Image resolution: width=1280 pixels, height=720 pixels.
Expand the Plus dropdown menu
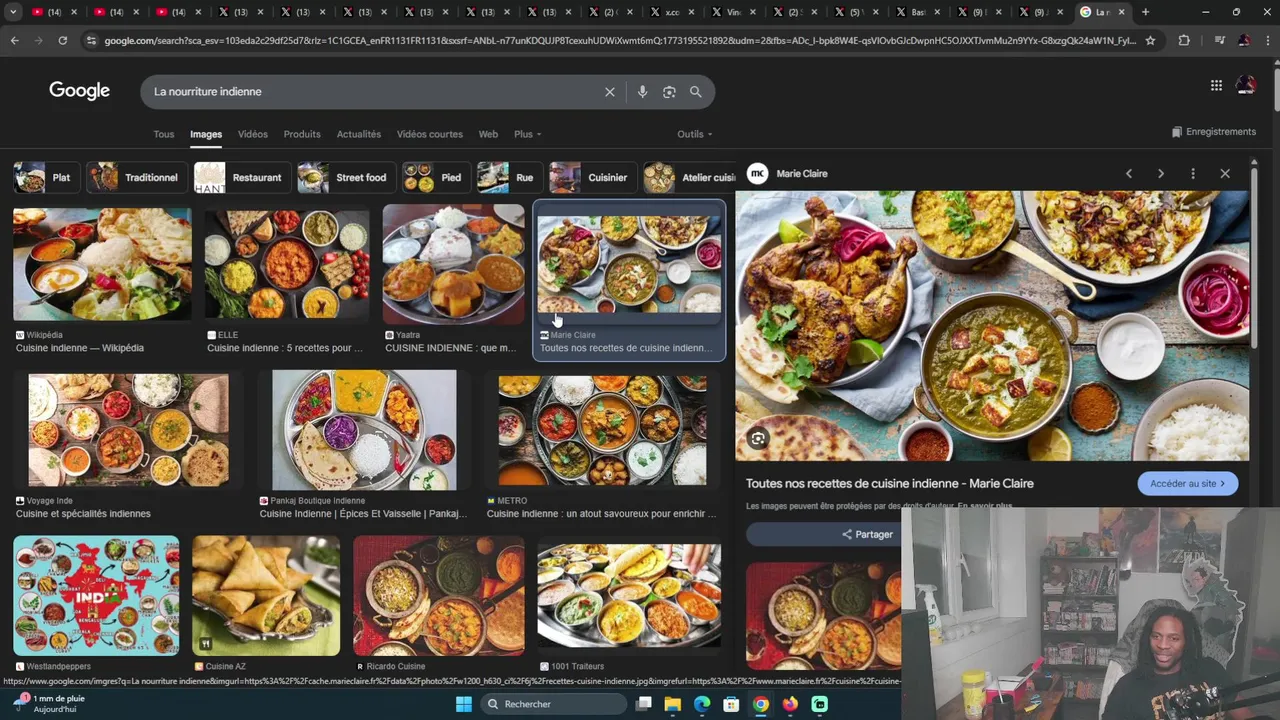(527, 134)
